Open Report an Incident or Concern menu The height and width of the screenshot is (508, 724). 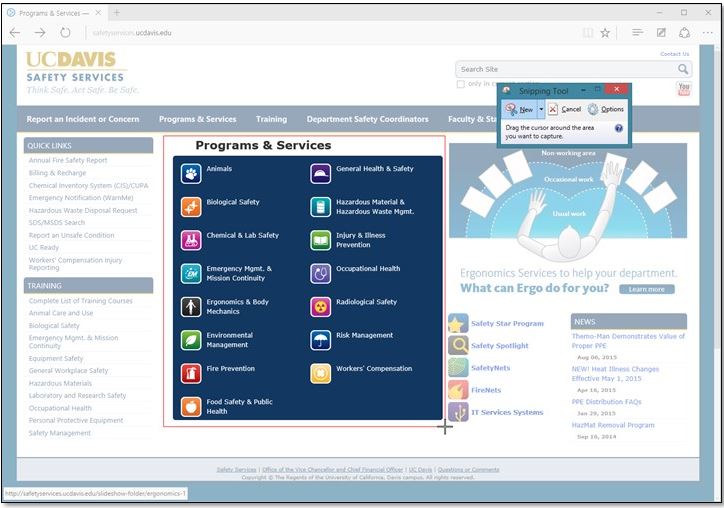[83, 119]
